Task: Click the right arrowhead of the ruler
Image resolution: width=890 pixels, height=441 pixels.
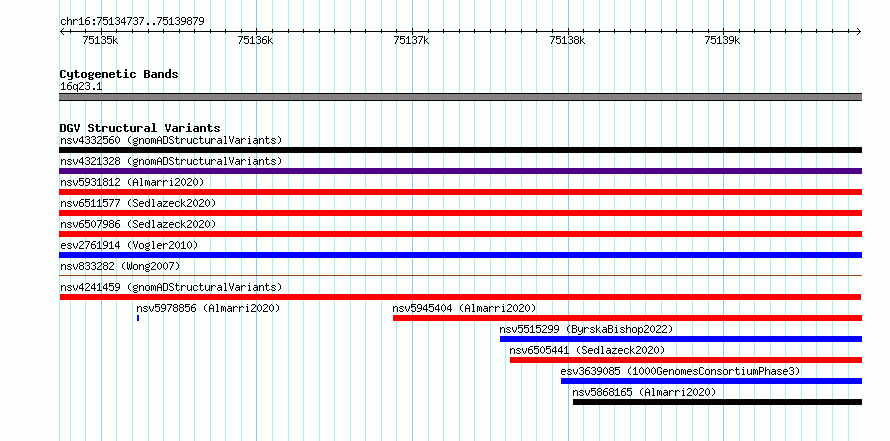Action: (859, 31)
